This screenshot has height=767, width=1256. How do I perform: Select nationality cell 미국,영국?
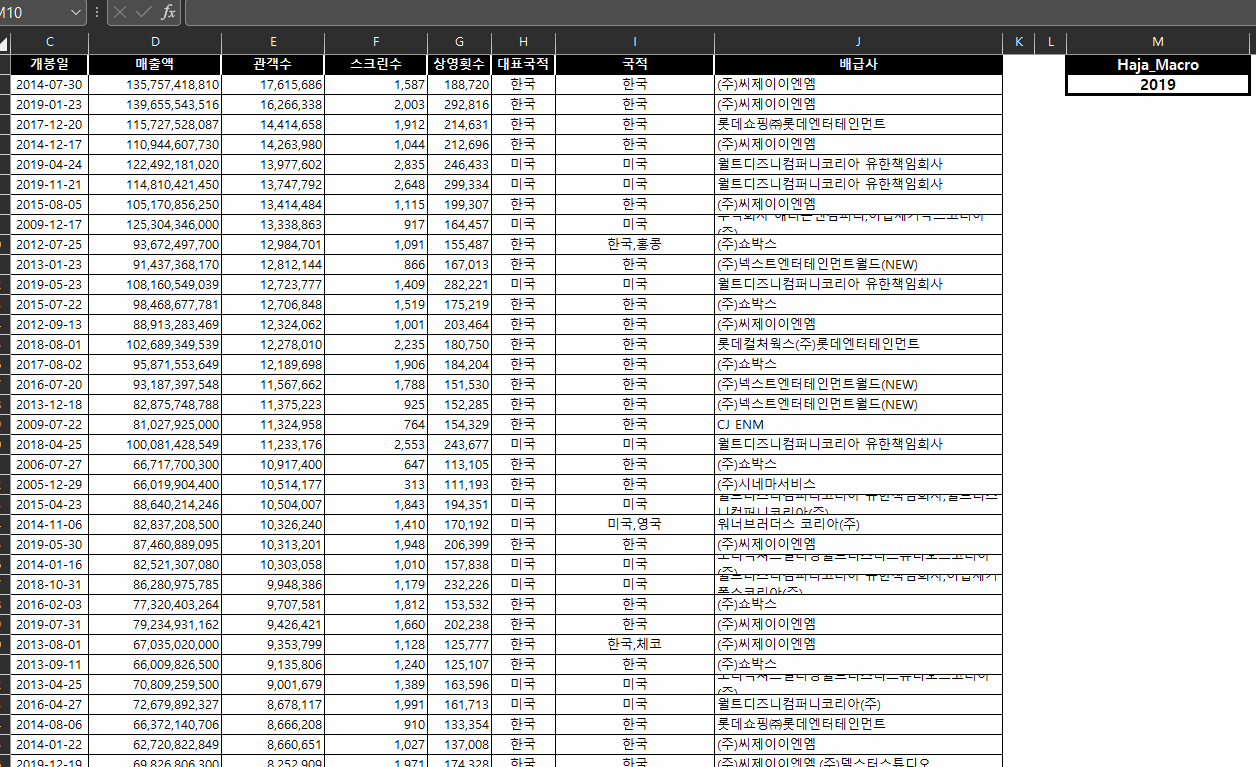click(x=635, y=524)
